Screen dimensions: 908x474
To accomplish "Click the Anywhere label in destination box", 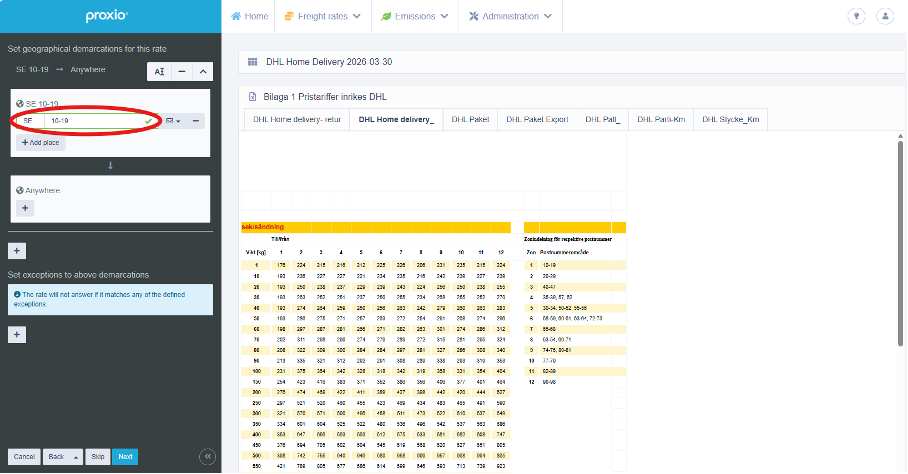I will [43, 190].
